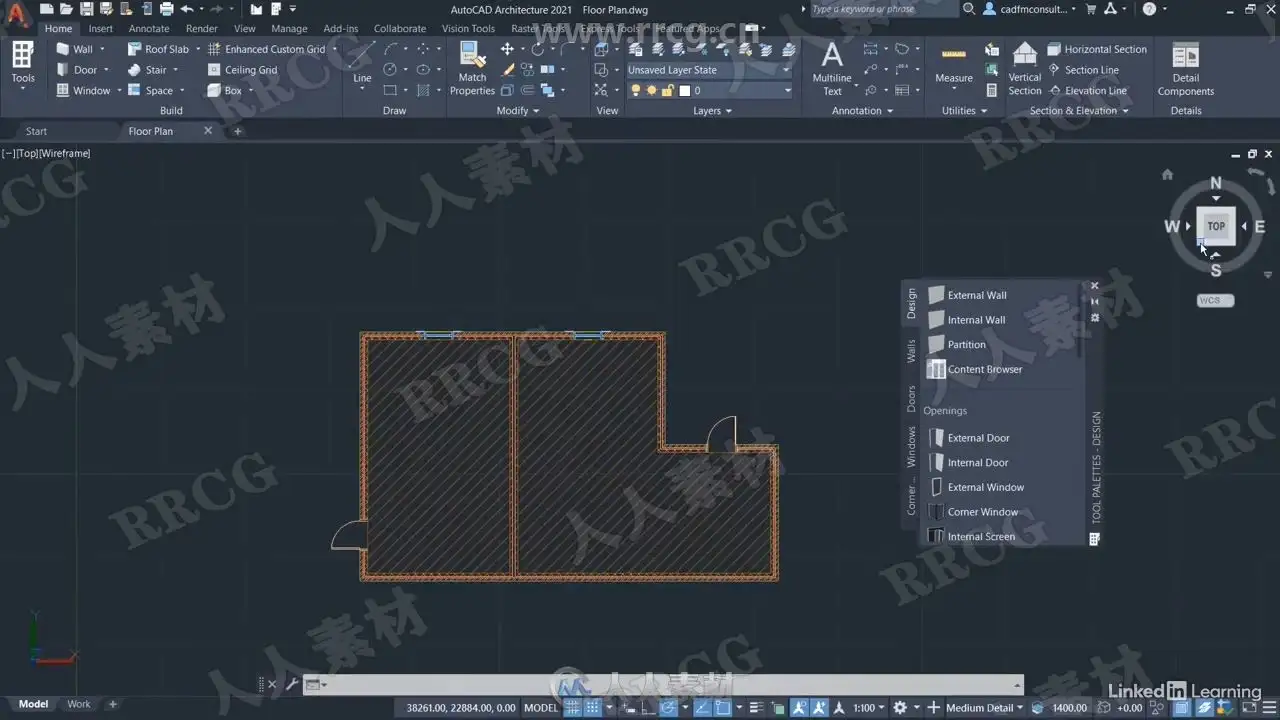The width and height of the screenshot is (1280, 720).
Task: Choose the Rectangle tool in Draw panel
Action: 390,90
